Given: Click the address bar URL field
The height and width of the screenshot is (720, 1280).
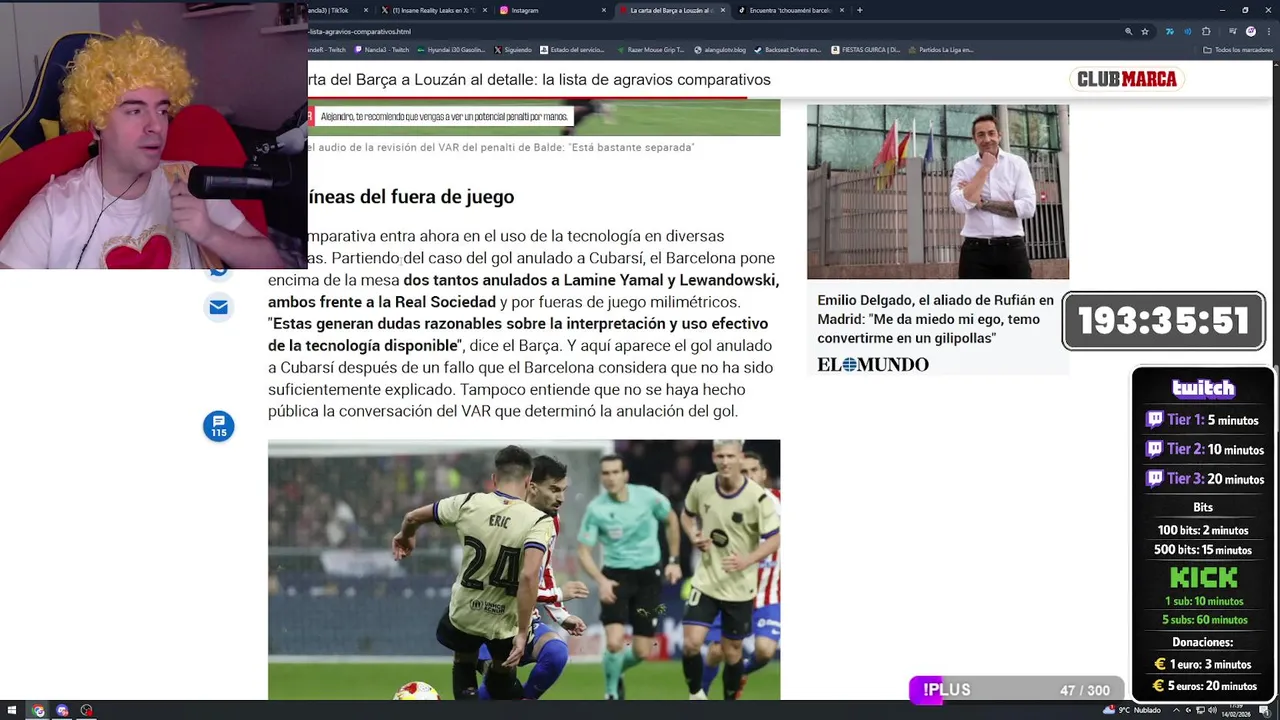Looking at the screenshot, I should [x=700, y=31].
